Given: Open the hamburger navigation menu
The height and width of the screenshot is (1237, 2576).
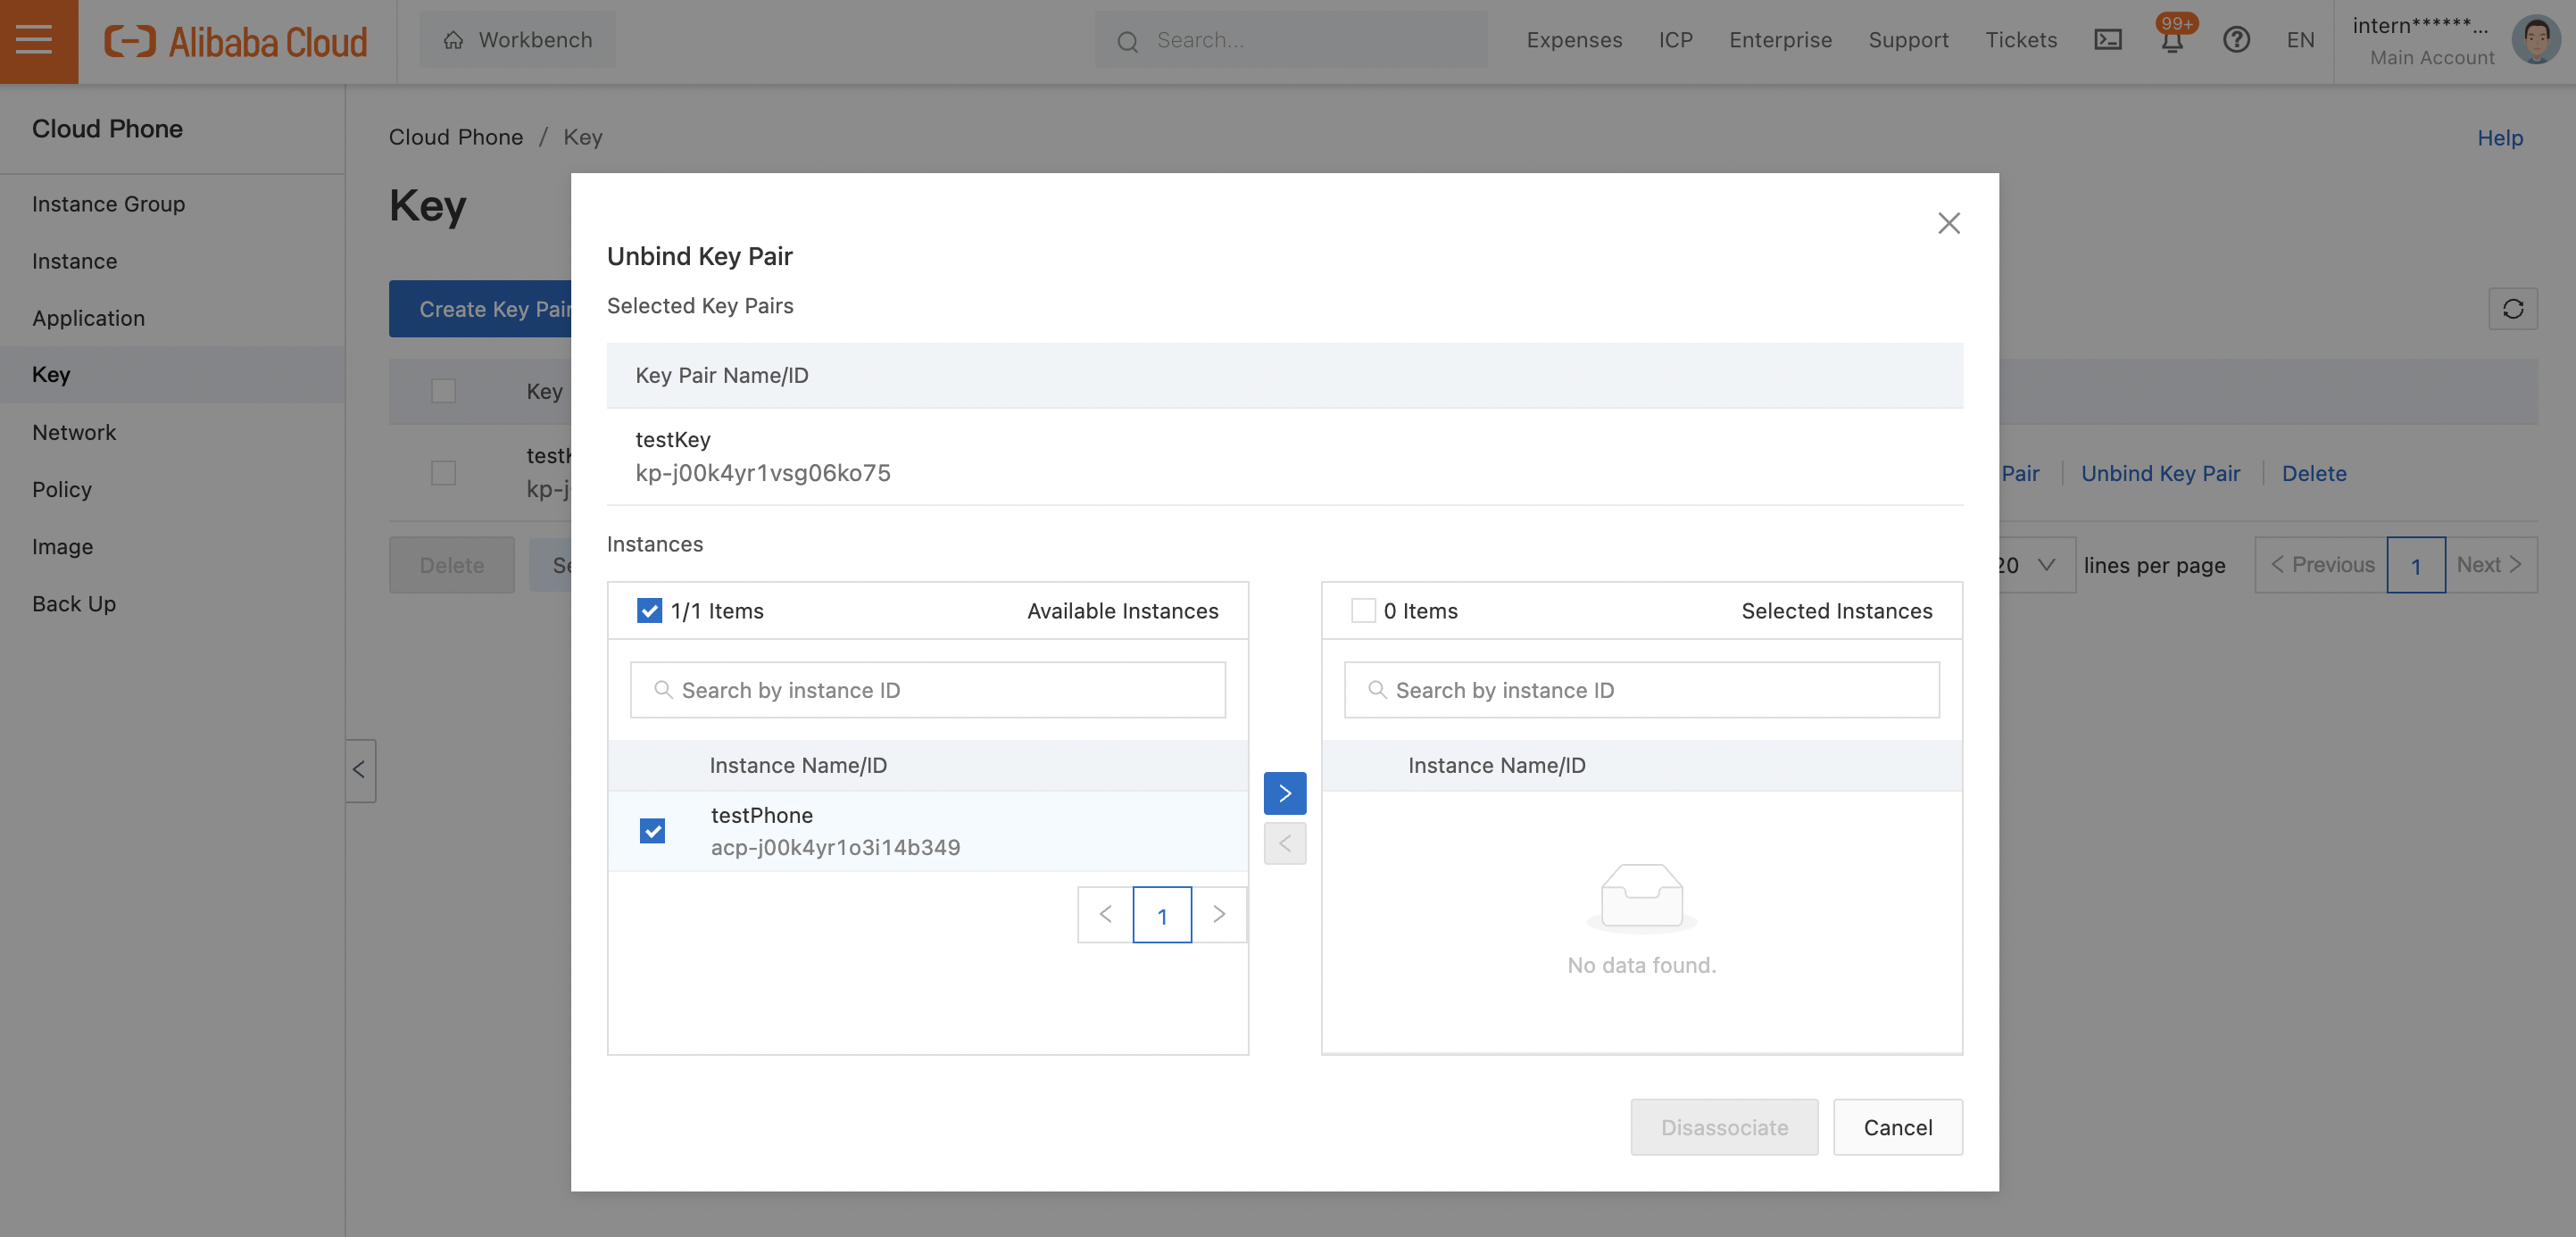Looking at the screenshot, I should pos(38,41).
